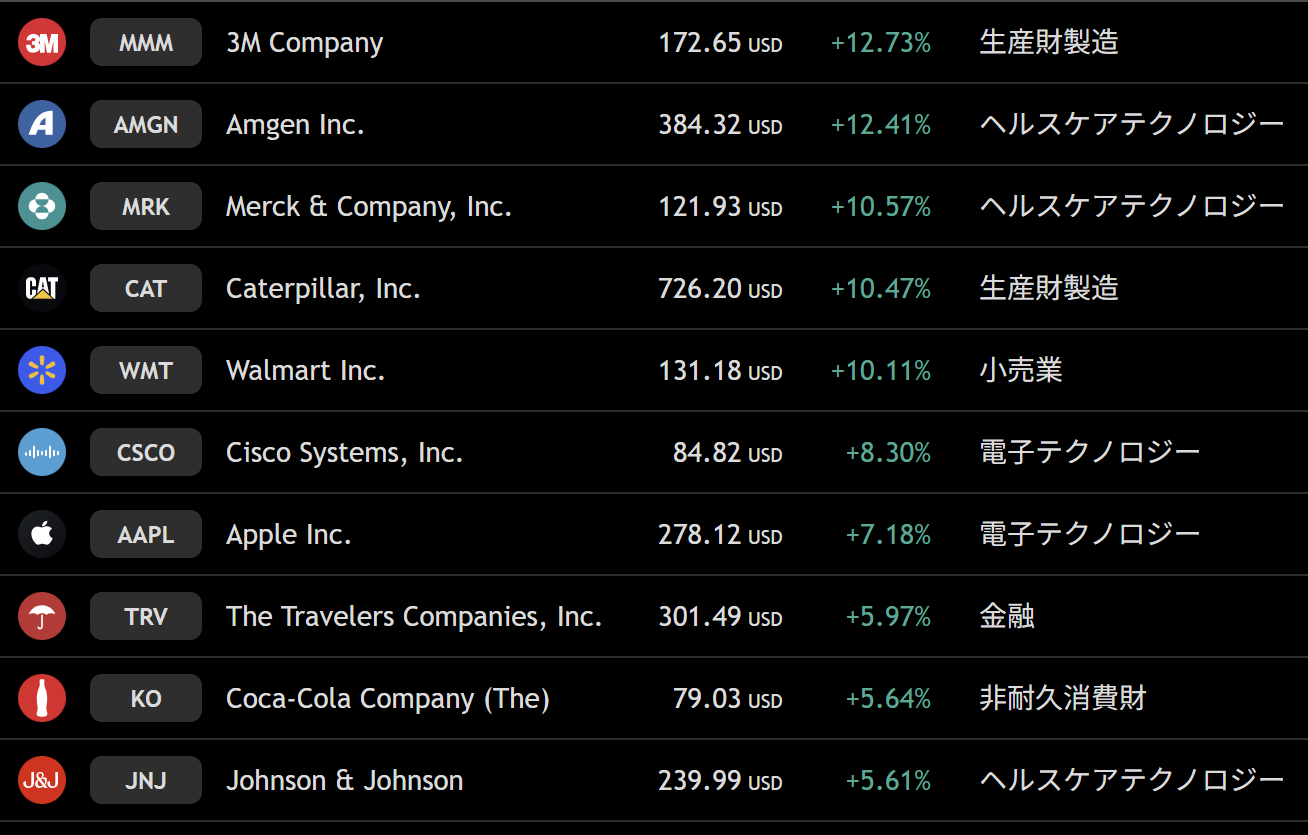Select the AAPL ticker badge
The width and height of the screenshot is (1308, 835).
[x=146, y=535]
